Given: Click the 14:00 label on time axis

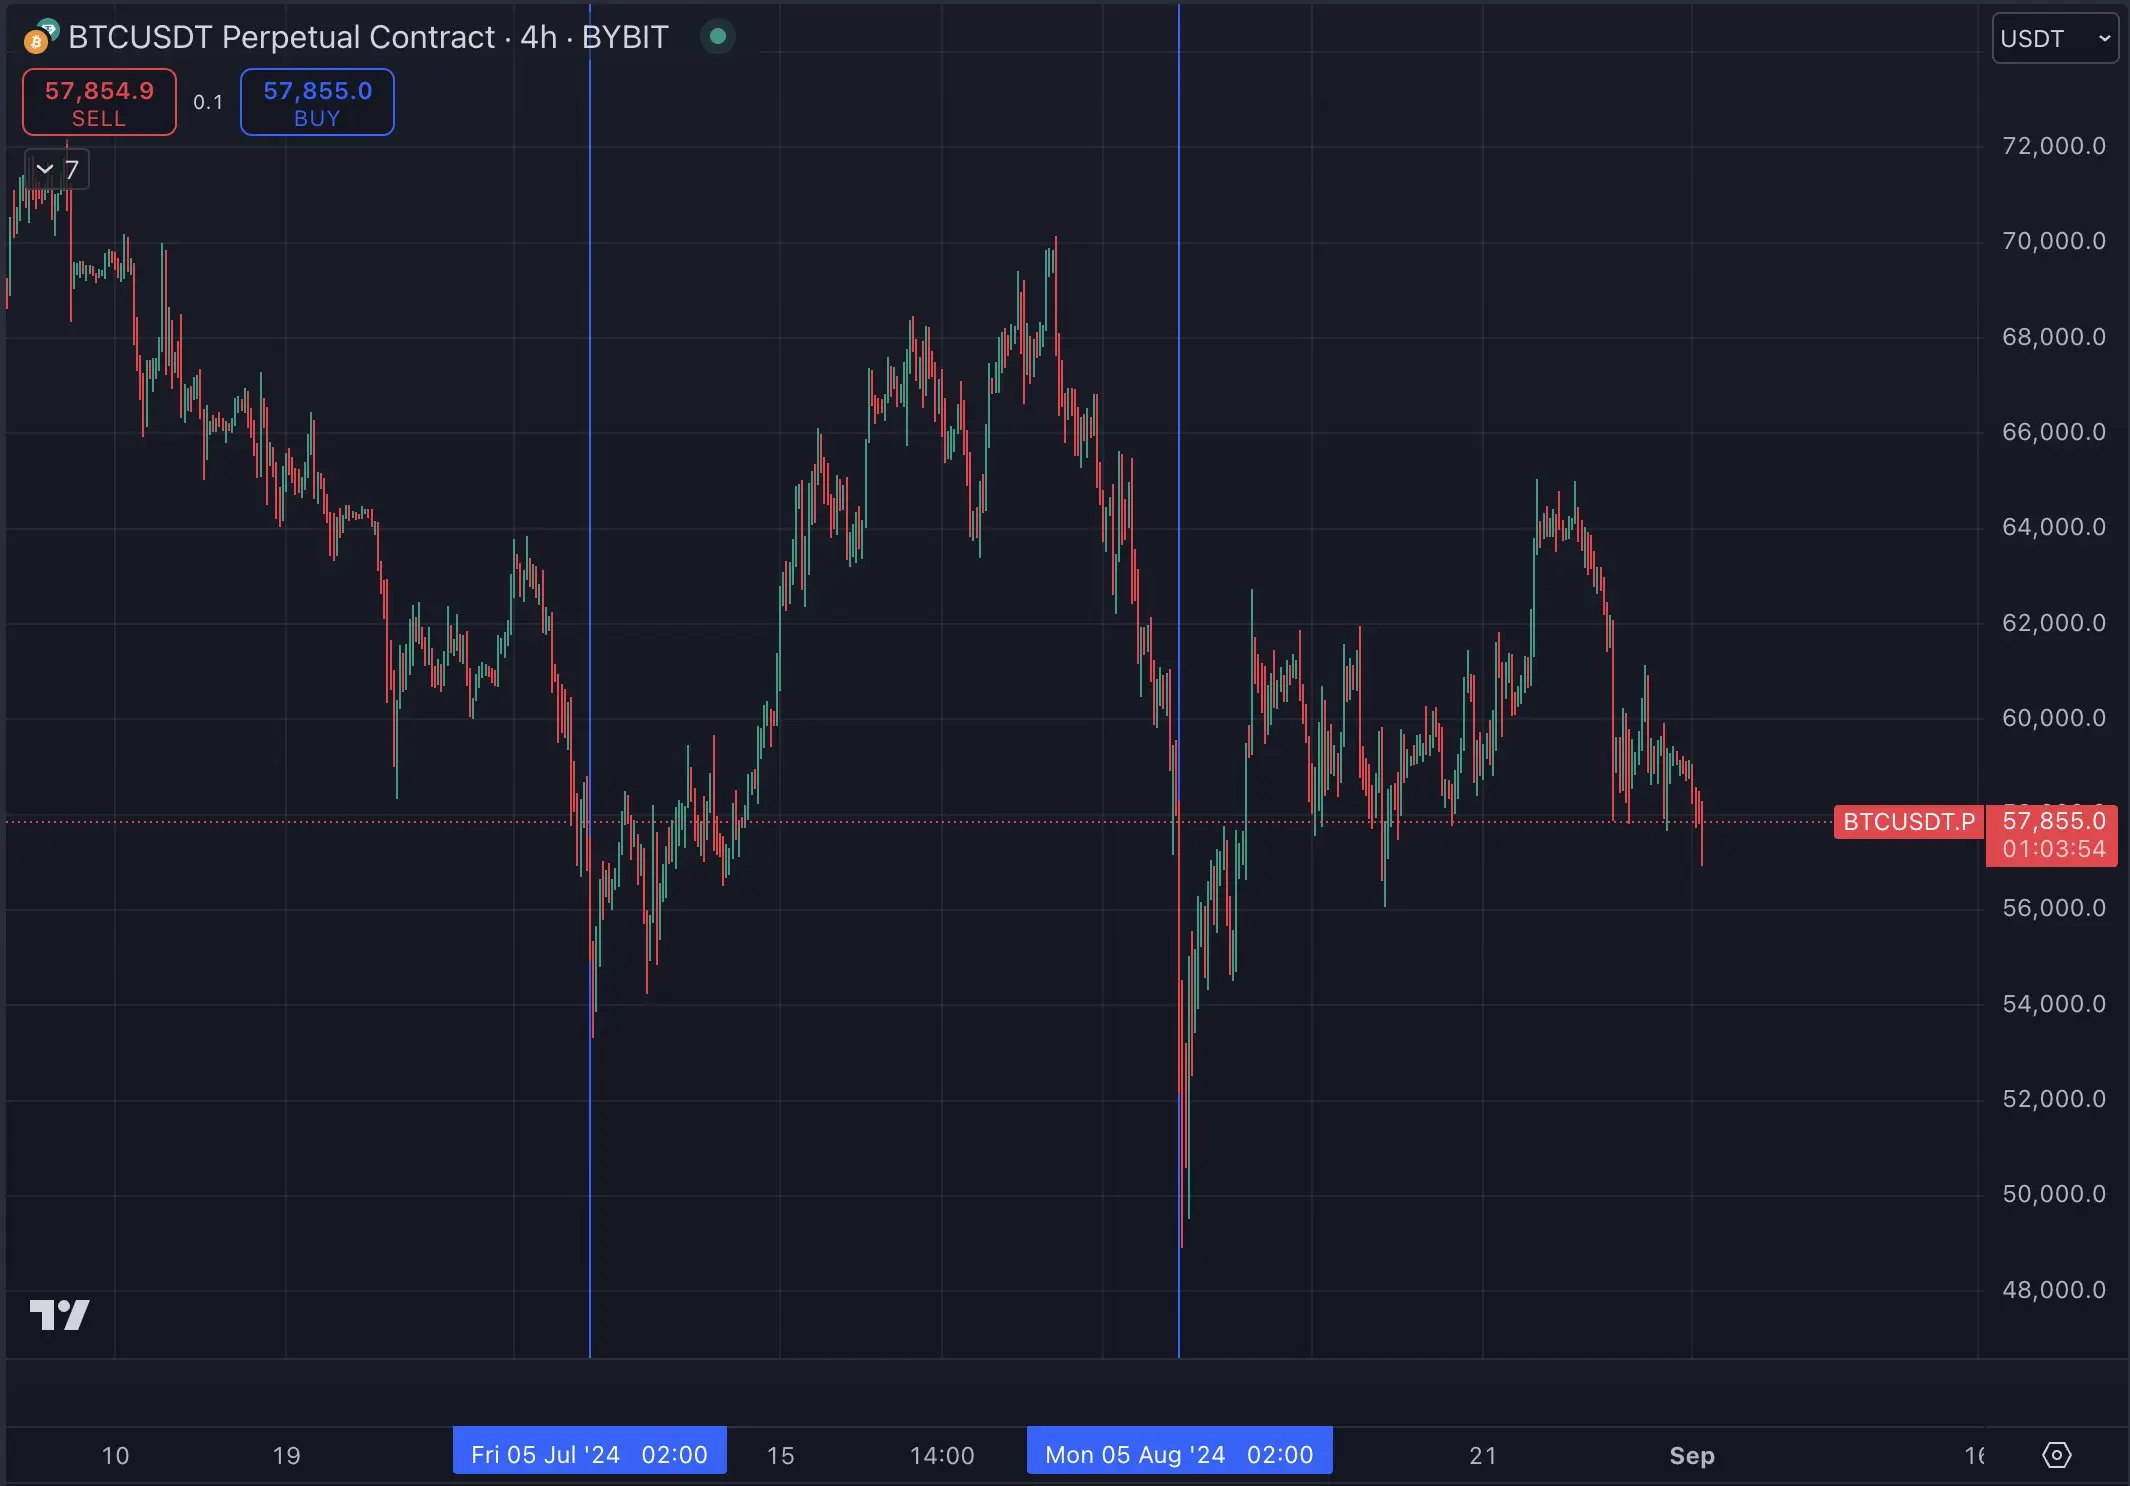Looking at the screenshot, I should pyautogui.click(x=942, y=1455).
